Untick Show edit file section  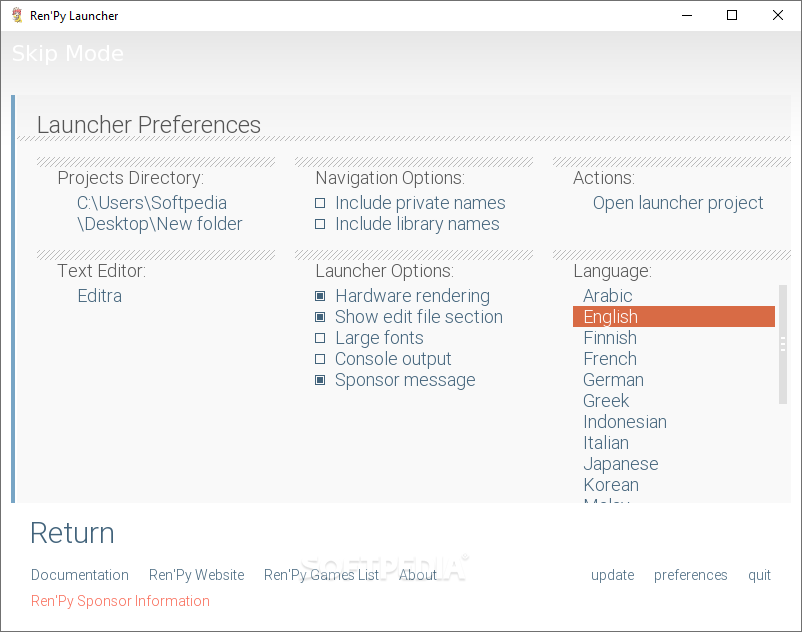(x=320, y=317)
